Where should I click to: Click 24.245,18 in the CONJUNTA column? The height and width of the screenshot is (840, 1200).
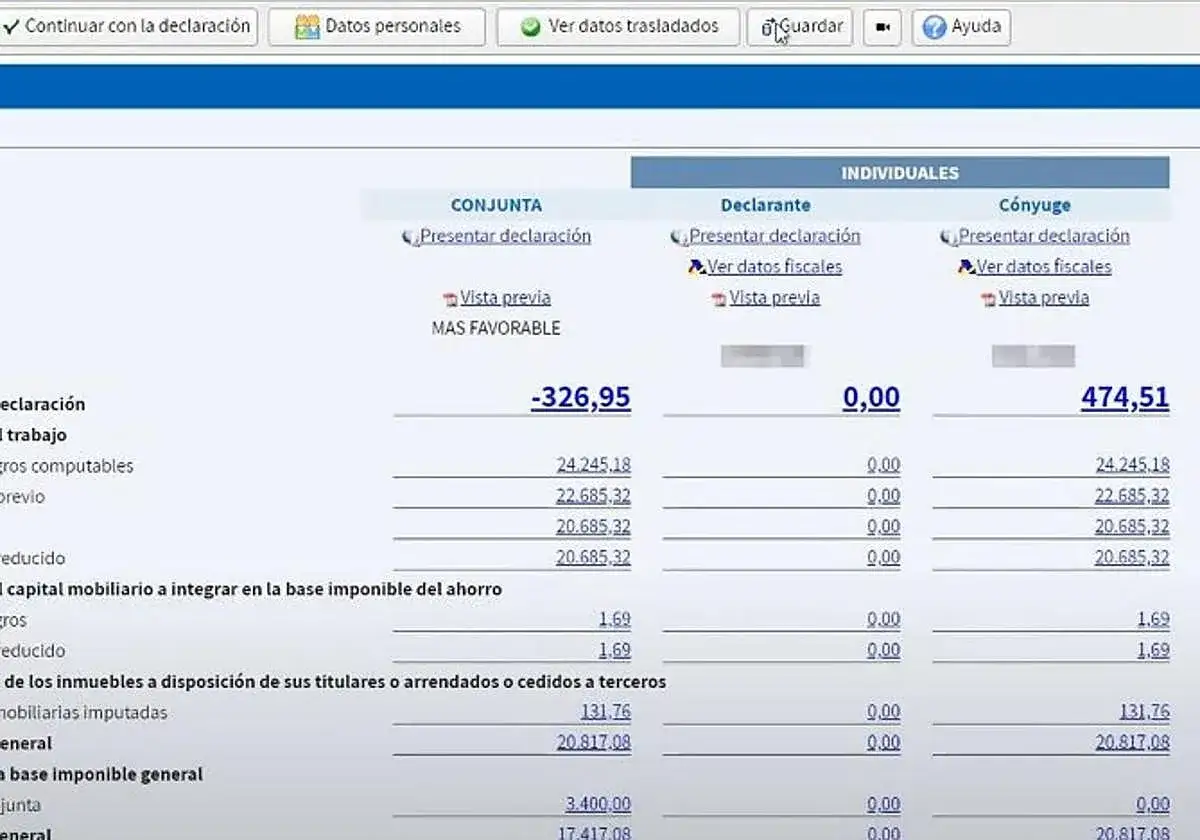(x=593, y=465)
